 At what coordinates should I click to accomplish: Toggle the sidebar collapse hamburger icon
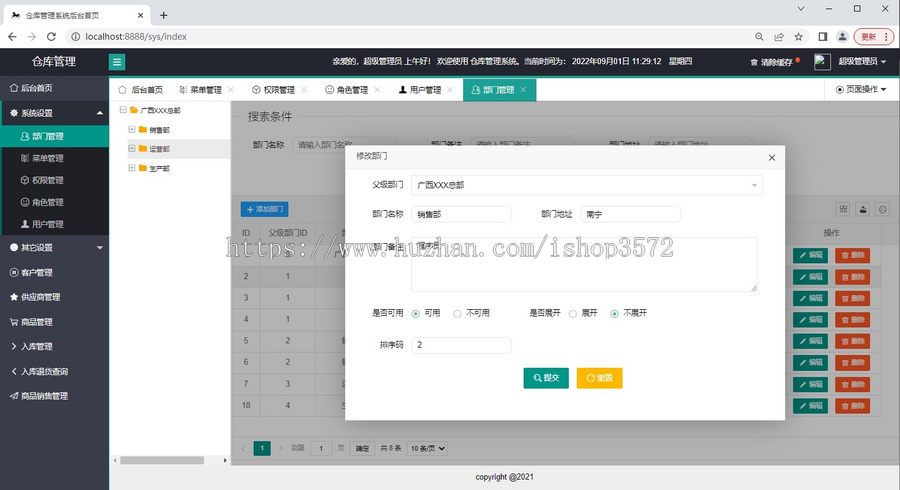click(x=117, y=62)
